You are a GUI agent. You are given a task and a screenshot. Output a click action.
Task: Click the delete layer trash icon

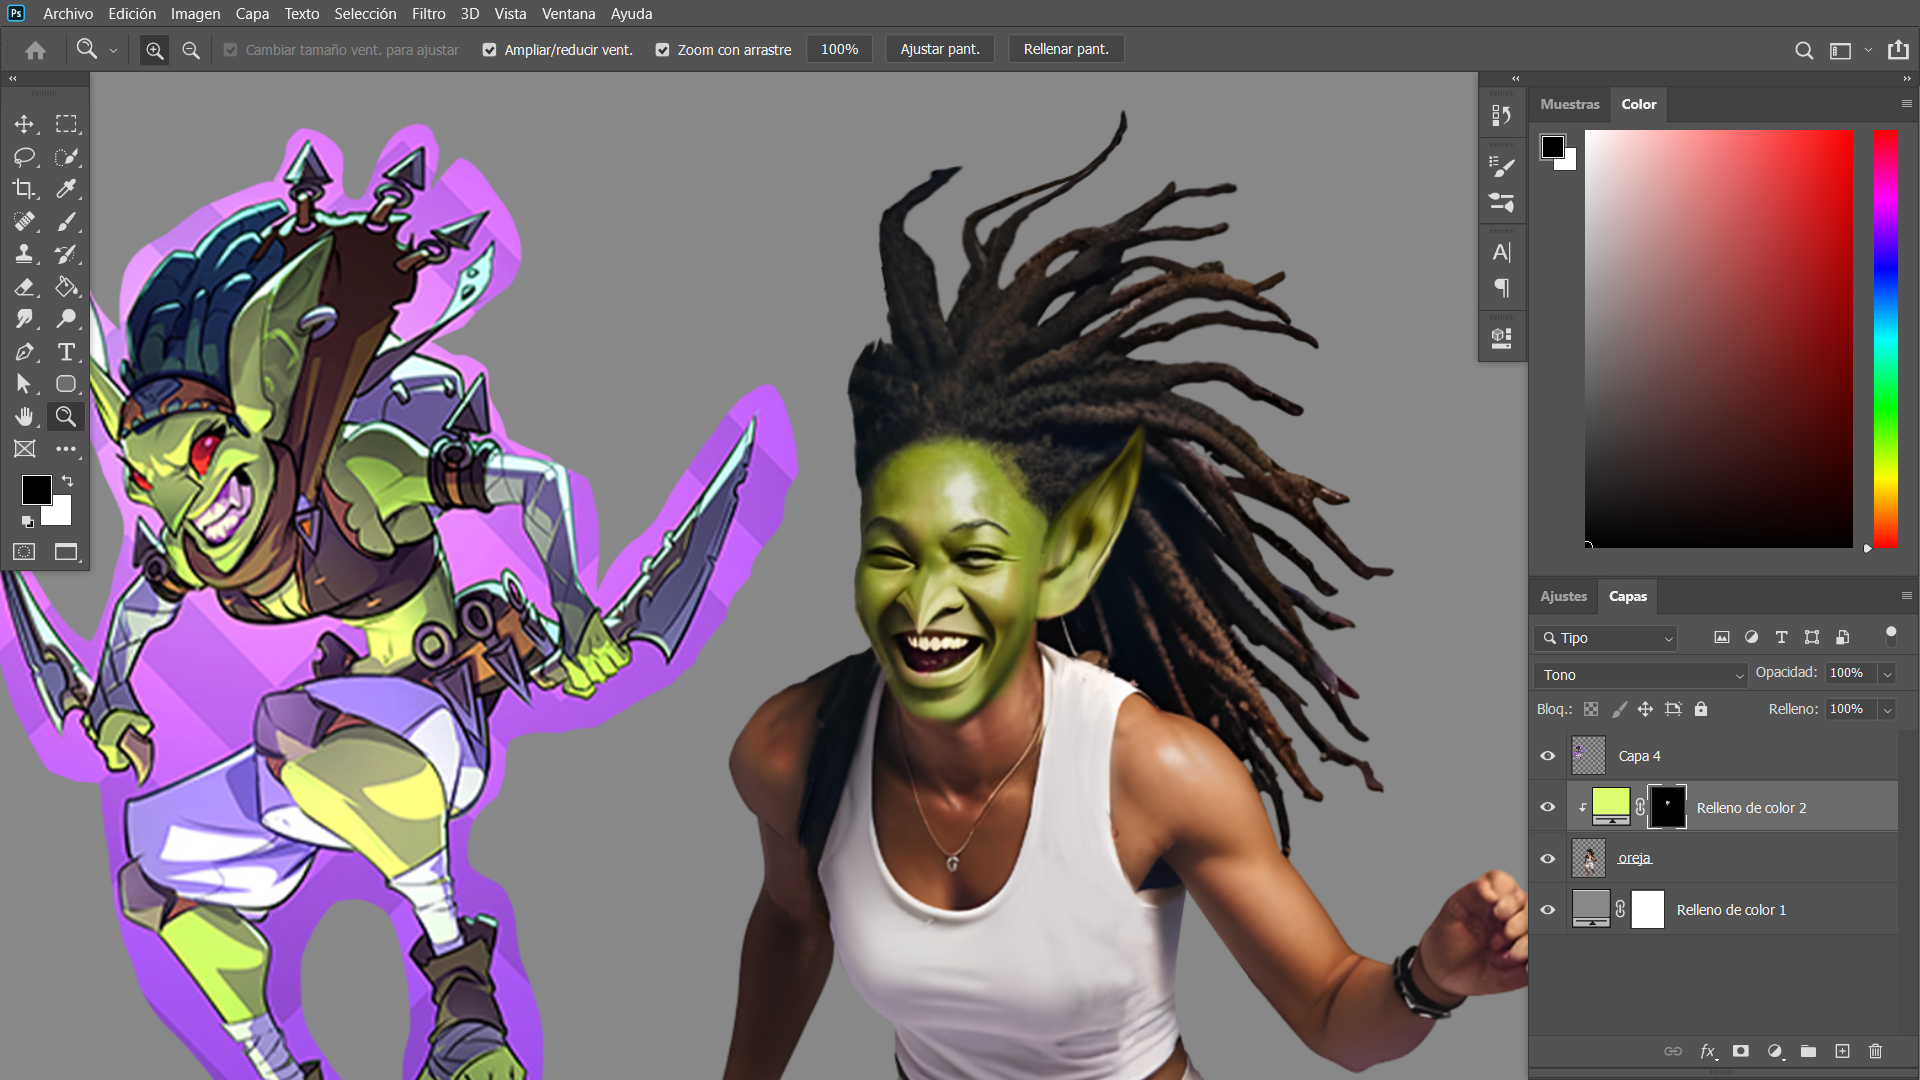coord(1876,1051)
